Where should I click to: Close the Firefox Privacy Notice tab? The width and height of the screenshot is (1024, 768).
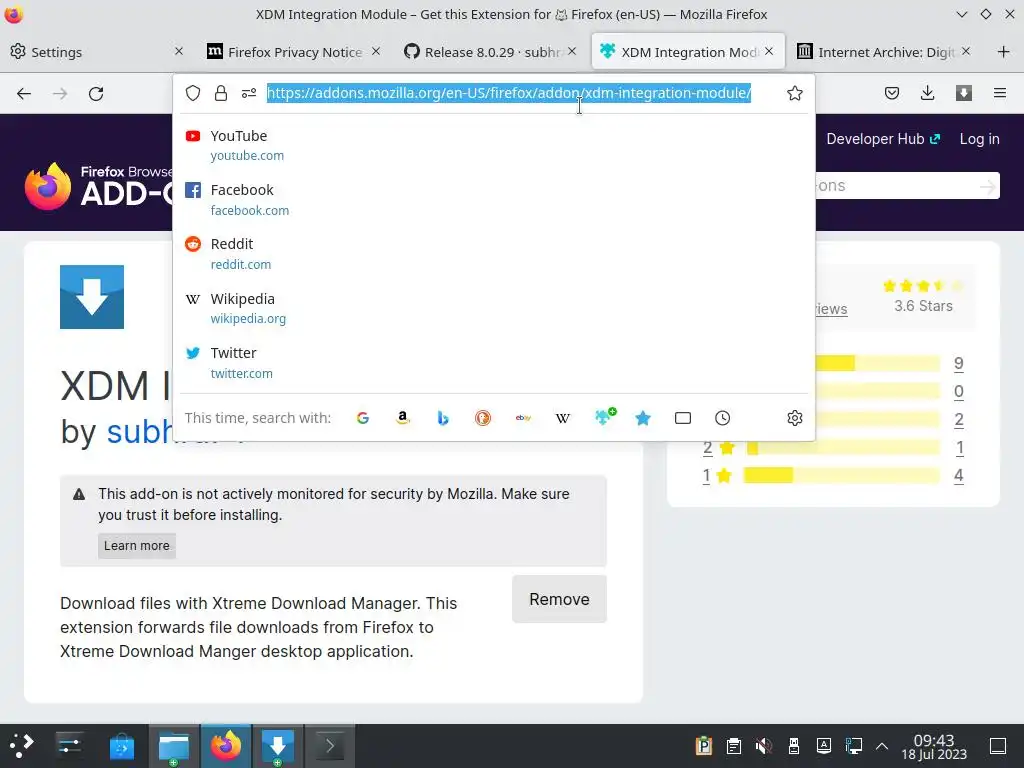376,51
